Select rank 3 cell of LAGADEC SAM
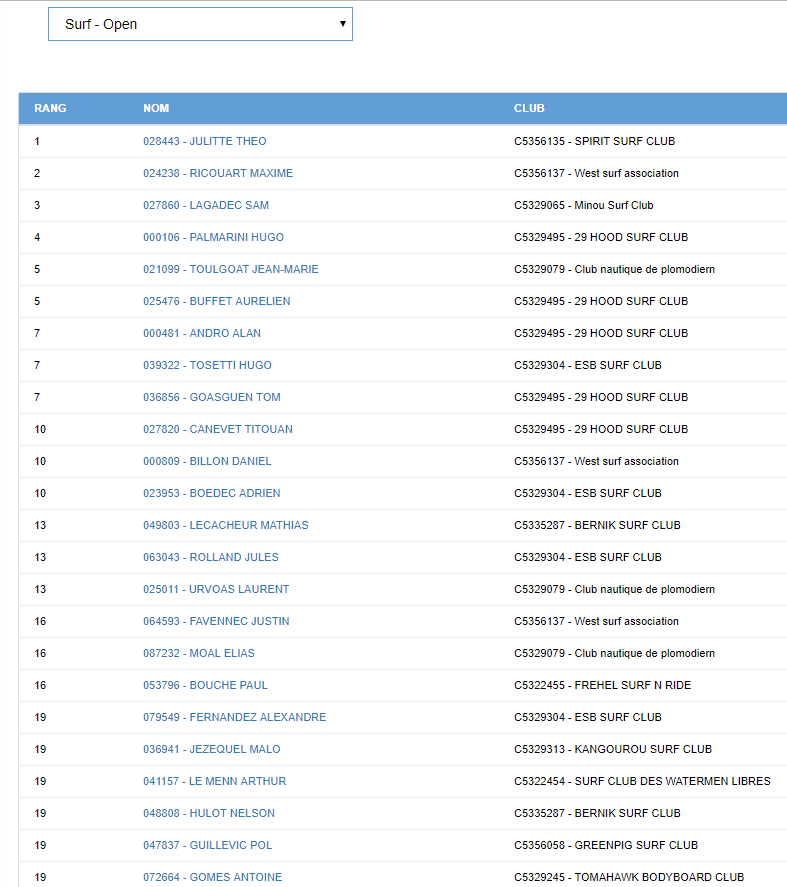The width and height of the screenshot is (787, 887). 37,205
